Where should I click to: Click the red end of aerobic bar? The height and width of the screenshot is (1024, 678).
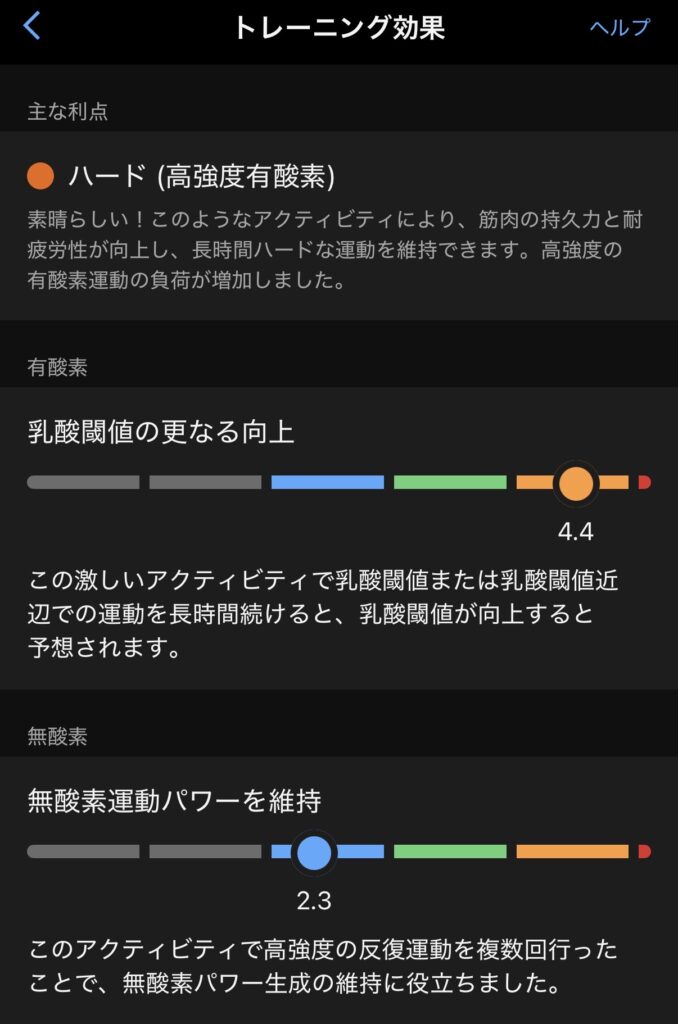tap(645, 483)
